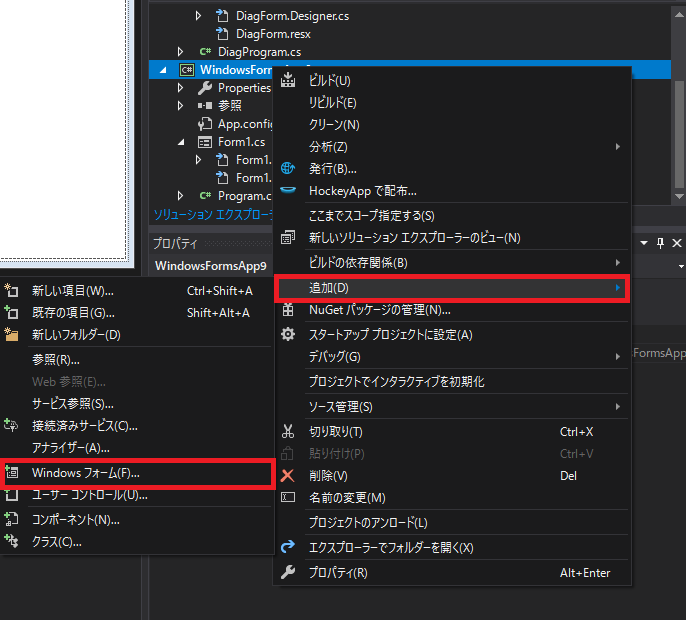Click the Windows Form icon in submenu
Image resolution: width=686 pixels, height=620 pixels.
pos(12,473)
